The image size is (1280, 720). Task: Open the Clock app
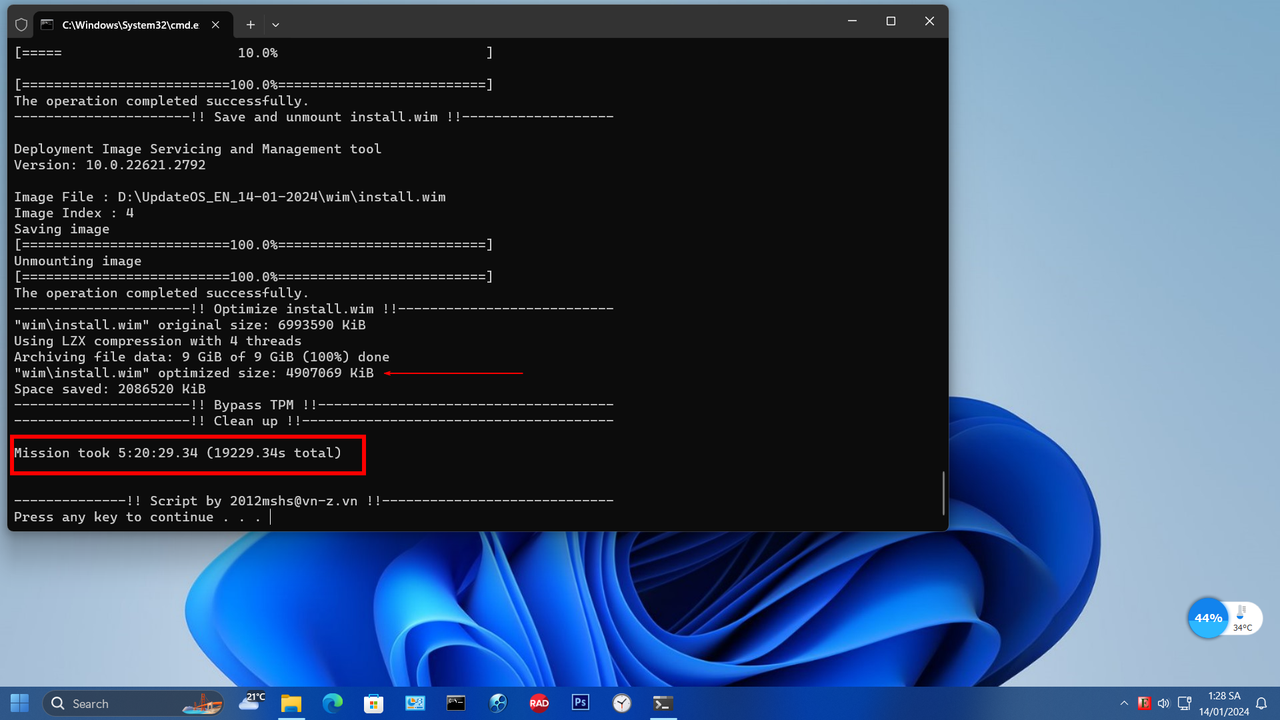point(622,703)
